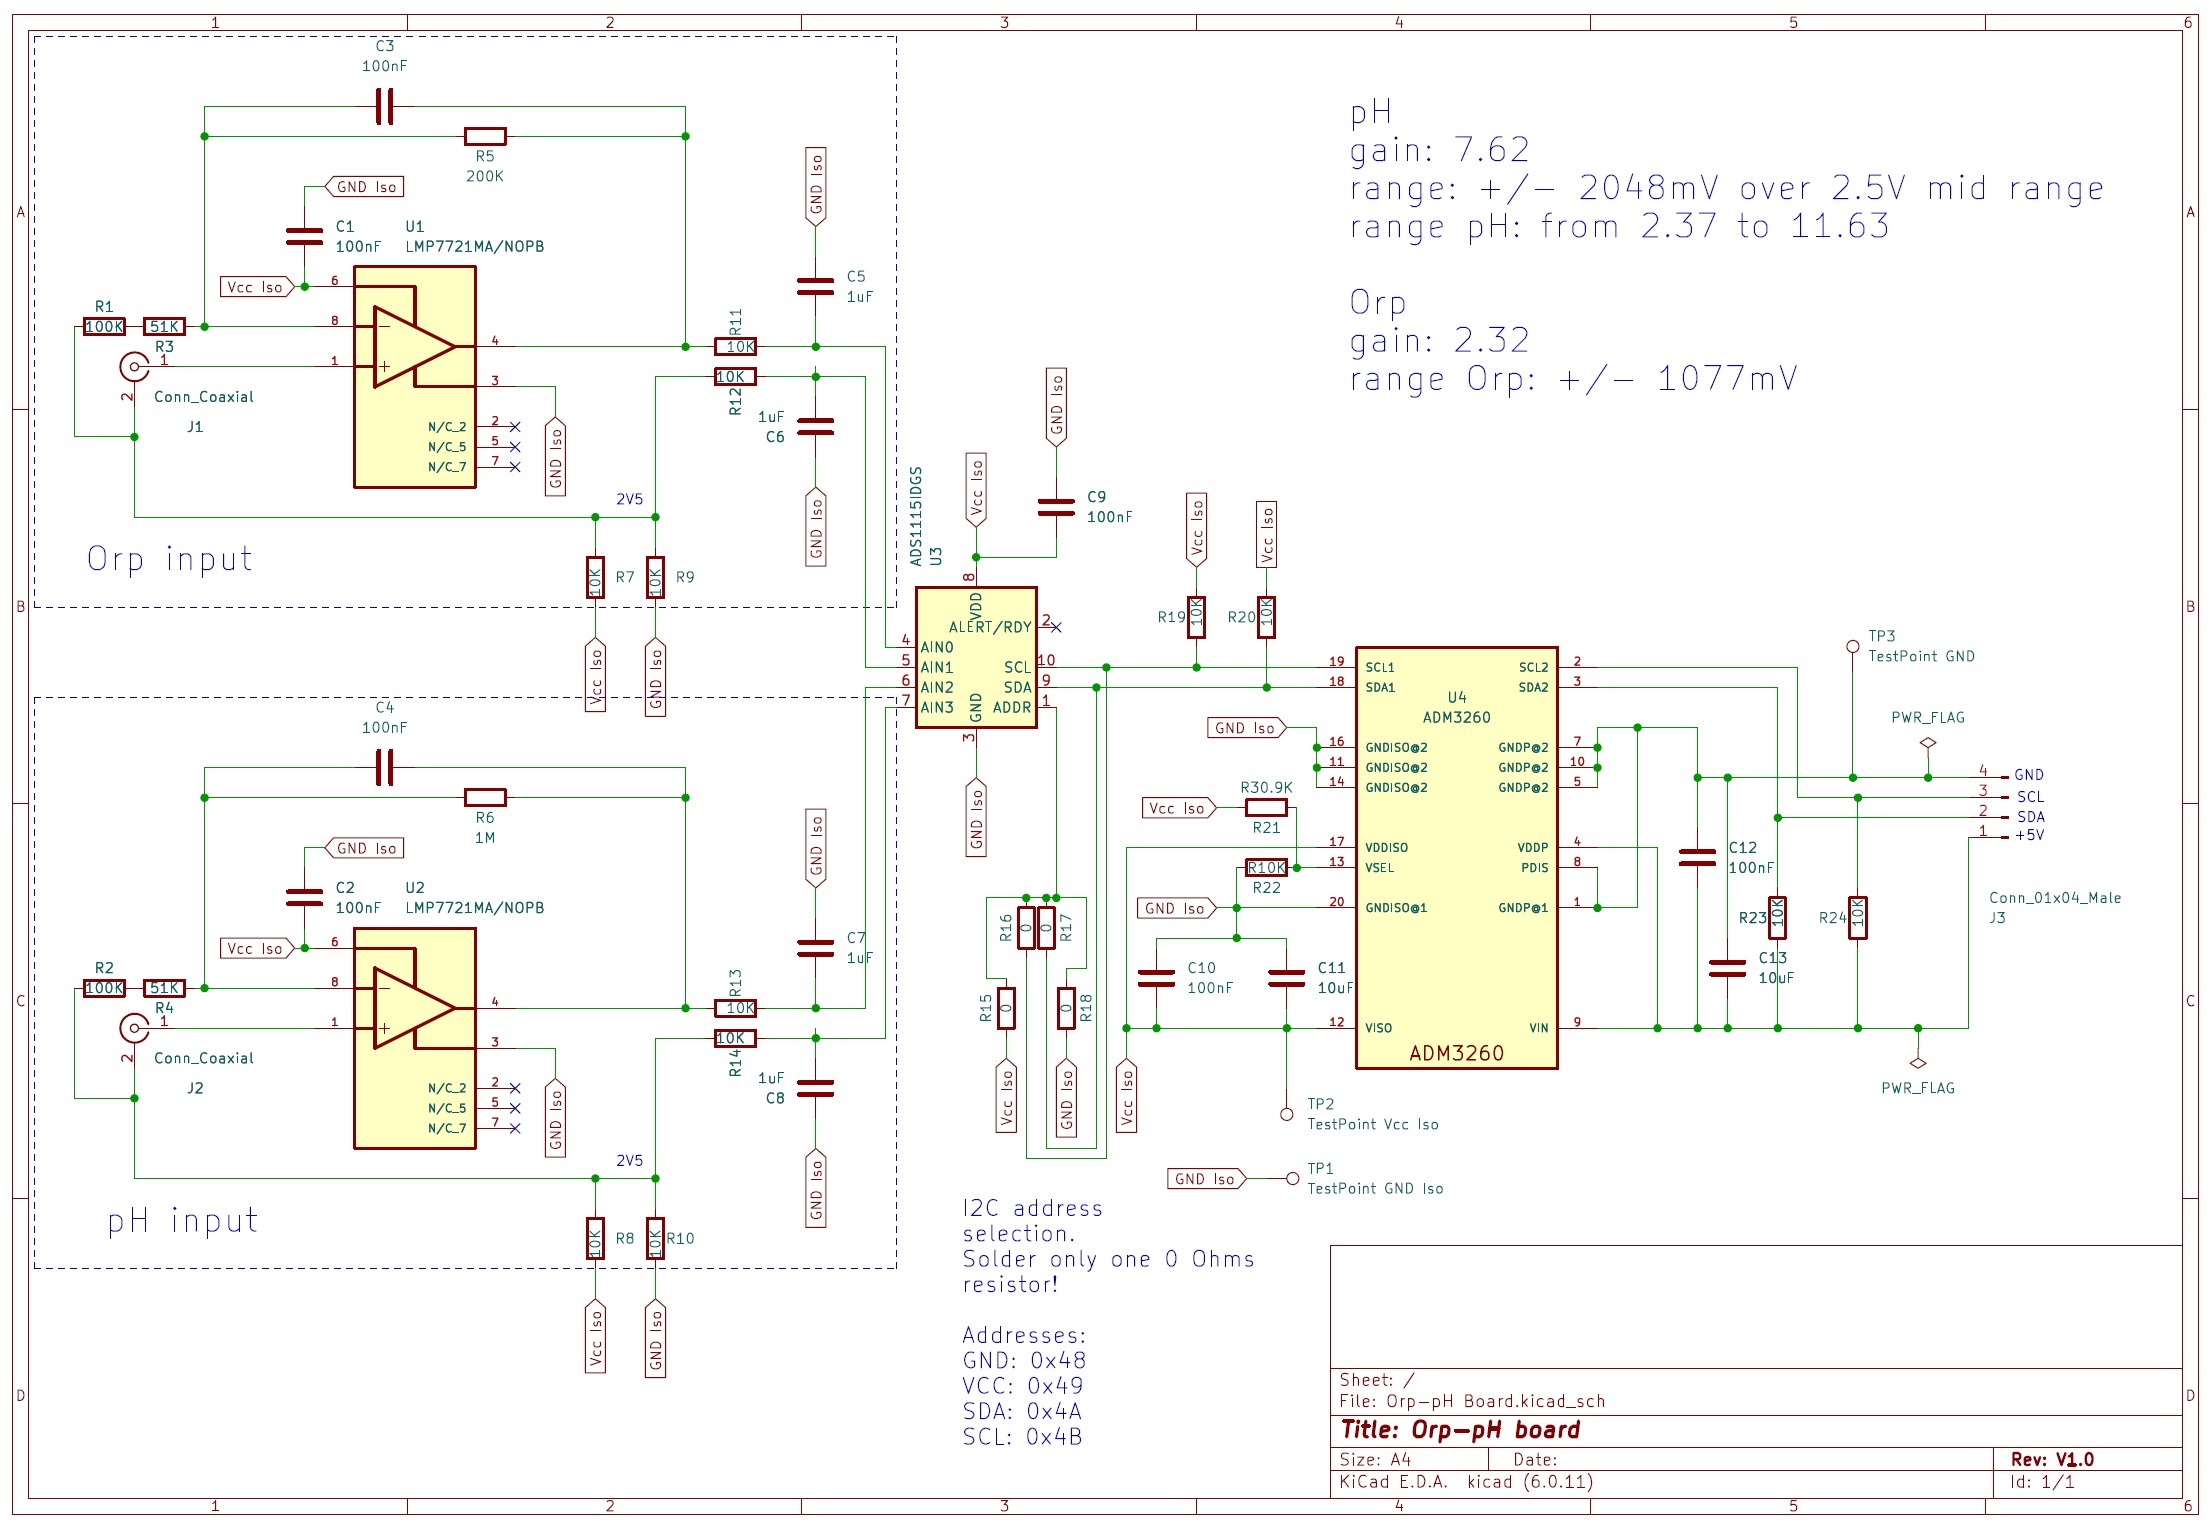Select 0 ohm resistor R15

[1006, 1008]
